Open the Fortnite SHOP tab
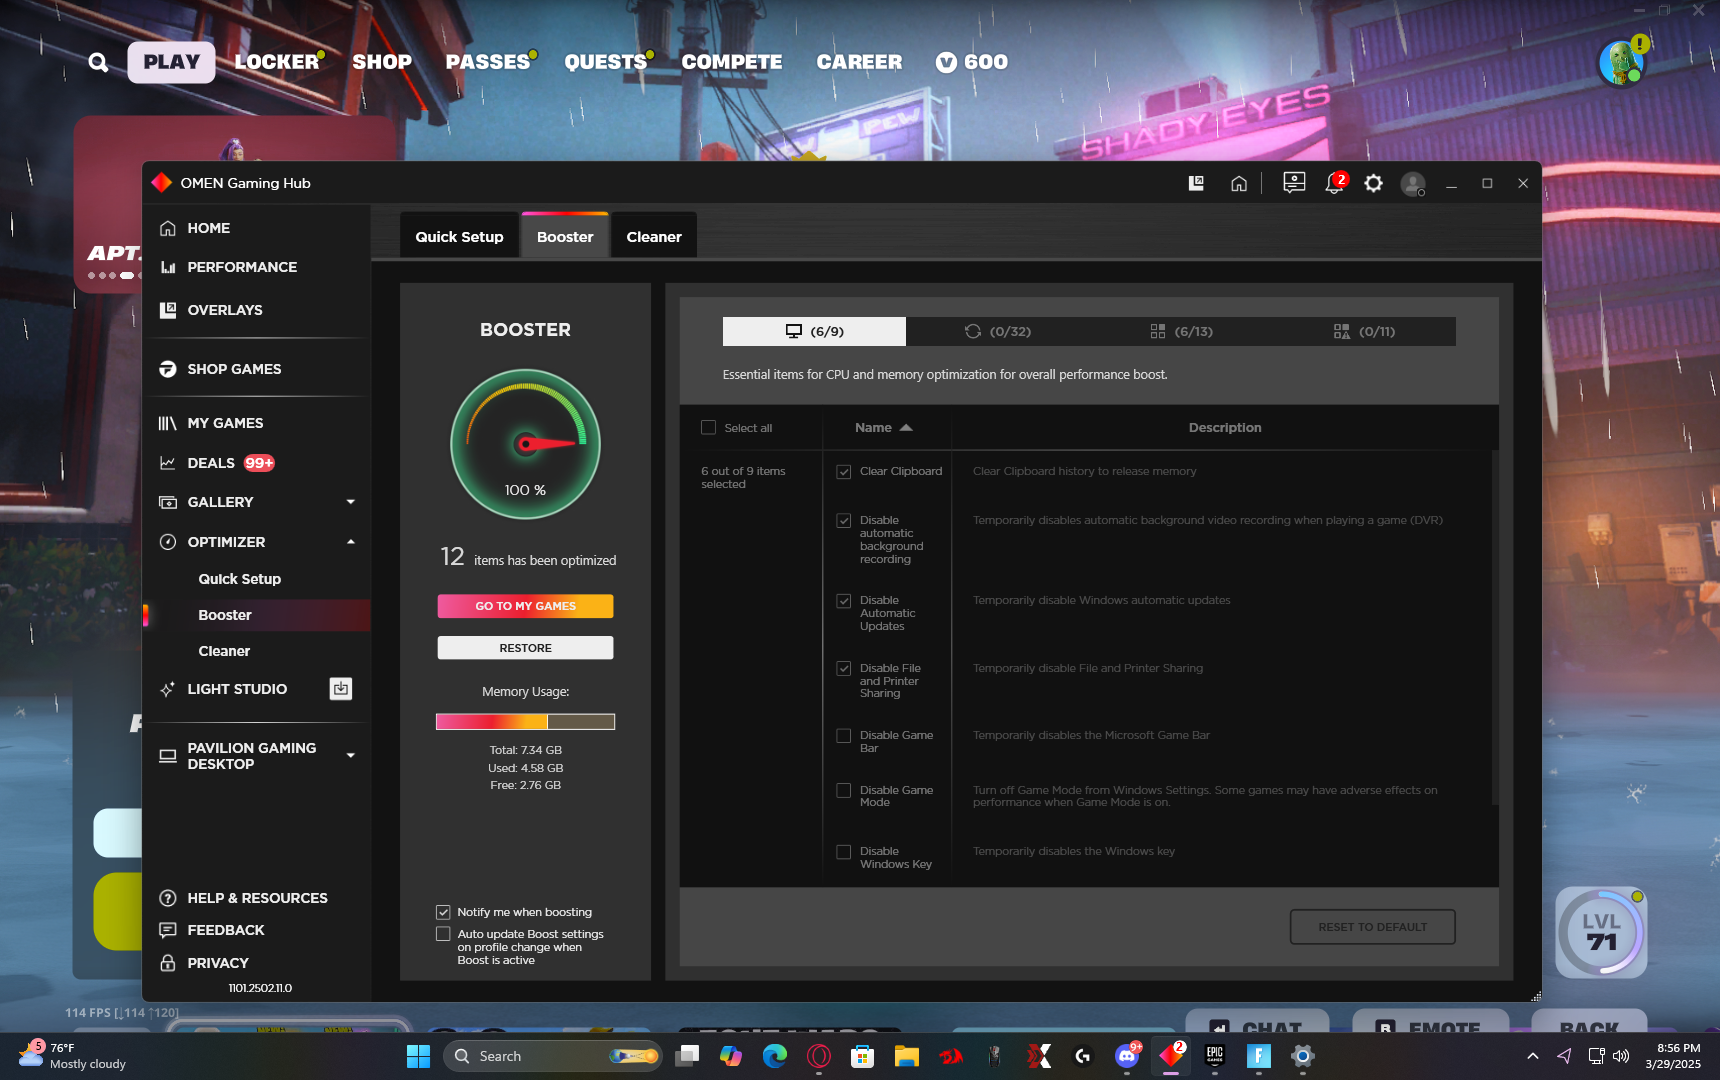Screen dimensions: 1720x1080 point(382,62)
